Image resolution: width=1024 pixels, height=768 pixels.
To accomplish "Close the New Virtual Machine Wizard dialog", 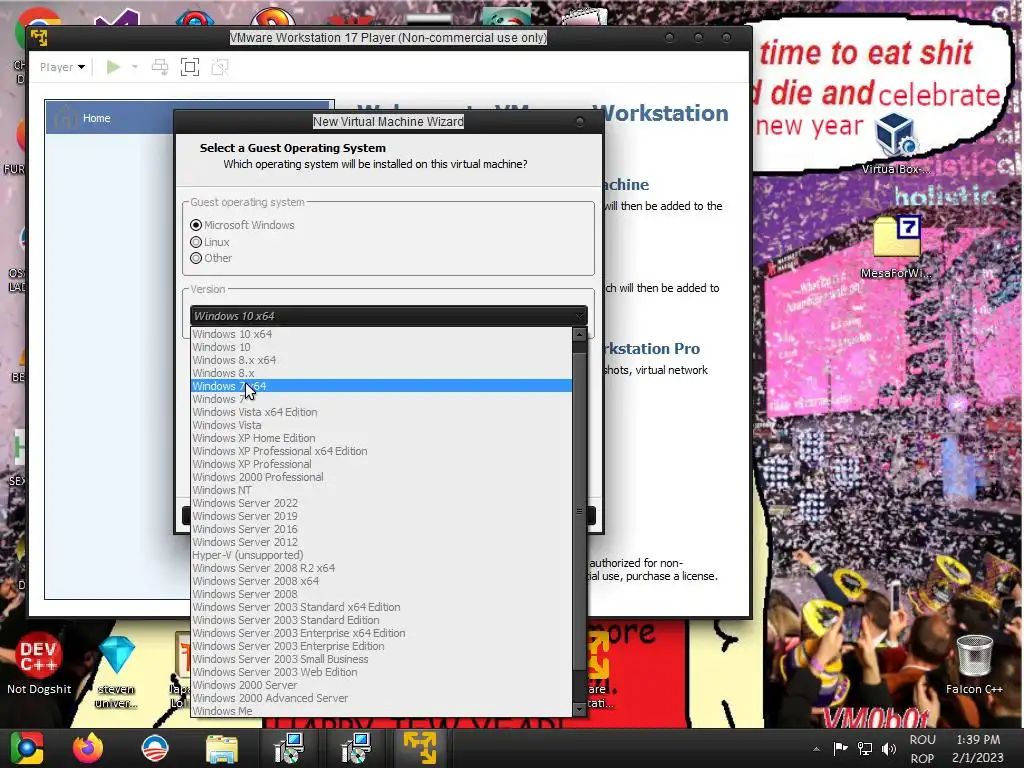I will coord(579,121).
